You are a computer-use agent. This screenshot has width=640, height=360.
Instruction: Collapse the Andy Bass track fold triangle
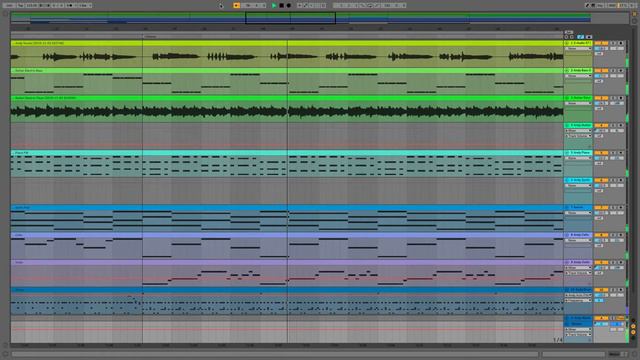[x=567, y=70]
